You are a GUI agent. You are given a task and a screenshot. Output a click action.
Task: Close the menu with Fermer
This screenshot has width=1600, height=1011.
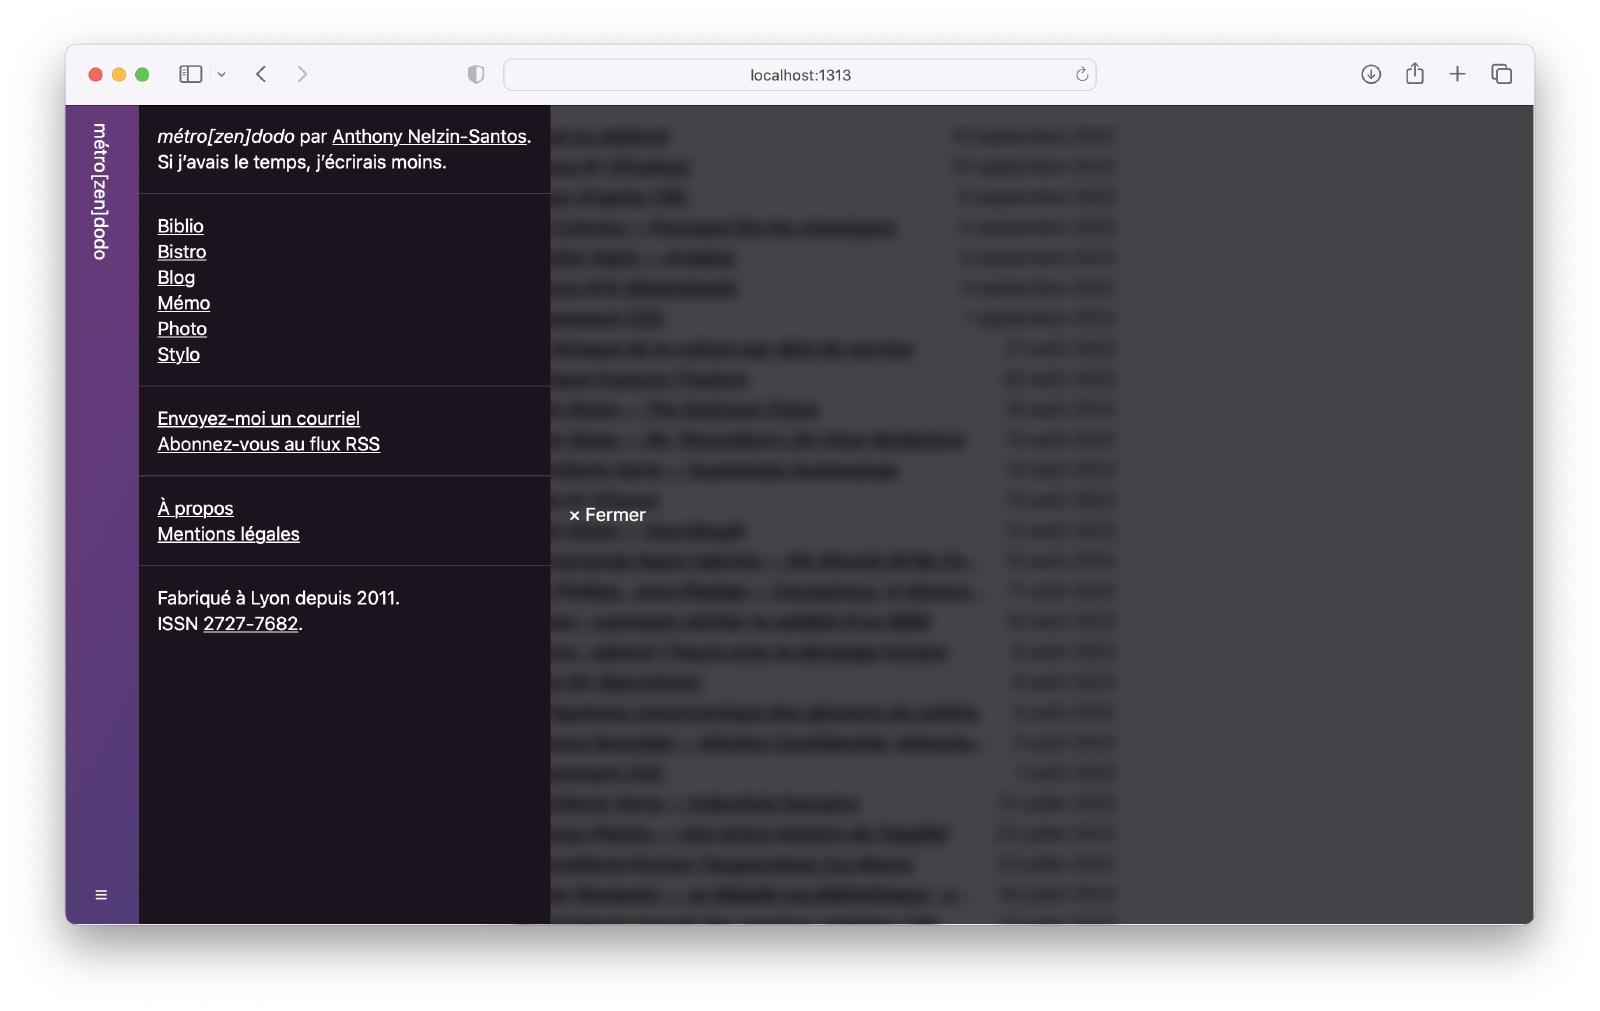607,515
